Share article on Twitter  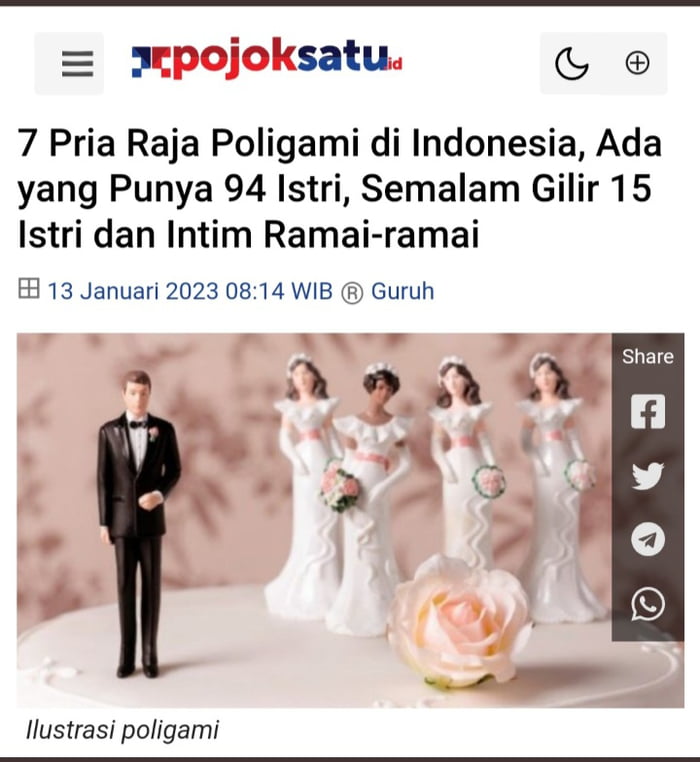648,475
